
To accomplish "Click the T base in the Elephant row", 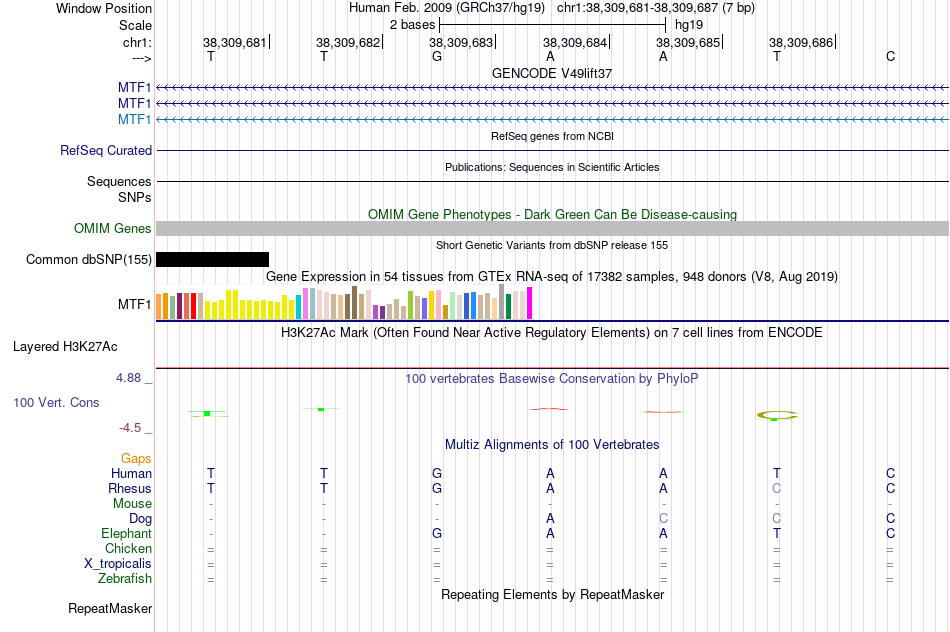I will coord(777,533).
